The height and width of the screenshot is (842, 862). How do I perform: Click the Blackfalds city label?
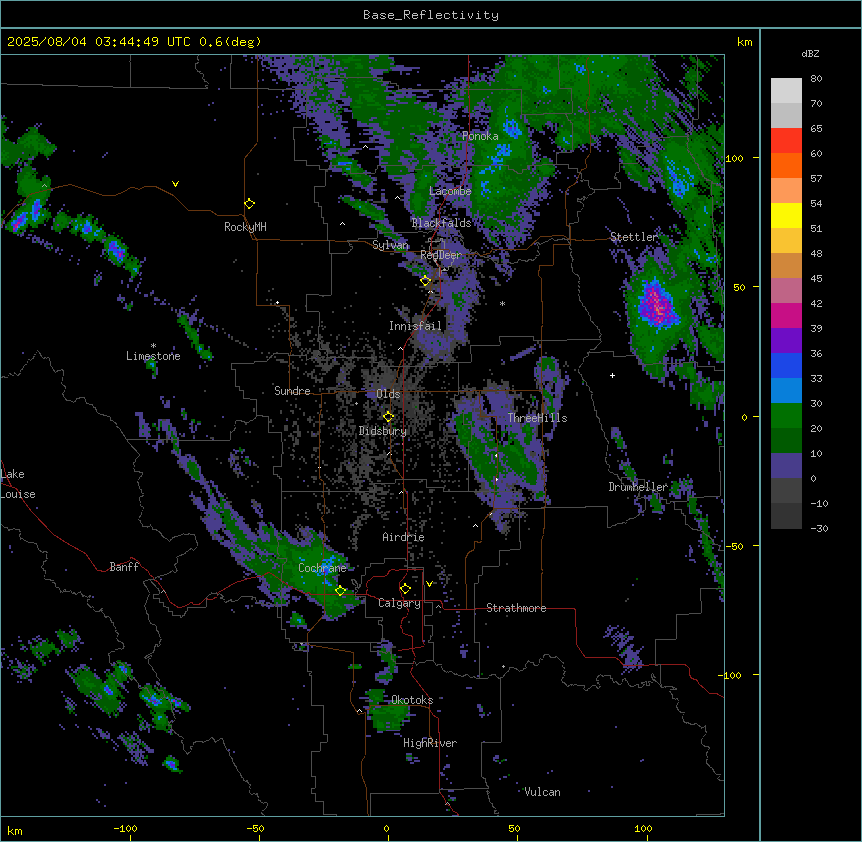[441, 223]
